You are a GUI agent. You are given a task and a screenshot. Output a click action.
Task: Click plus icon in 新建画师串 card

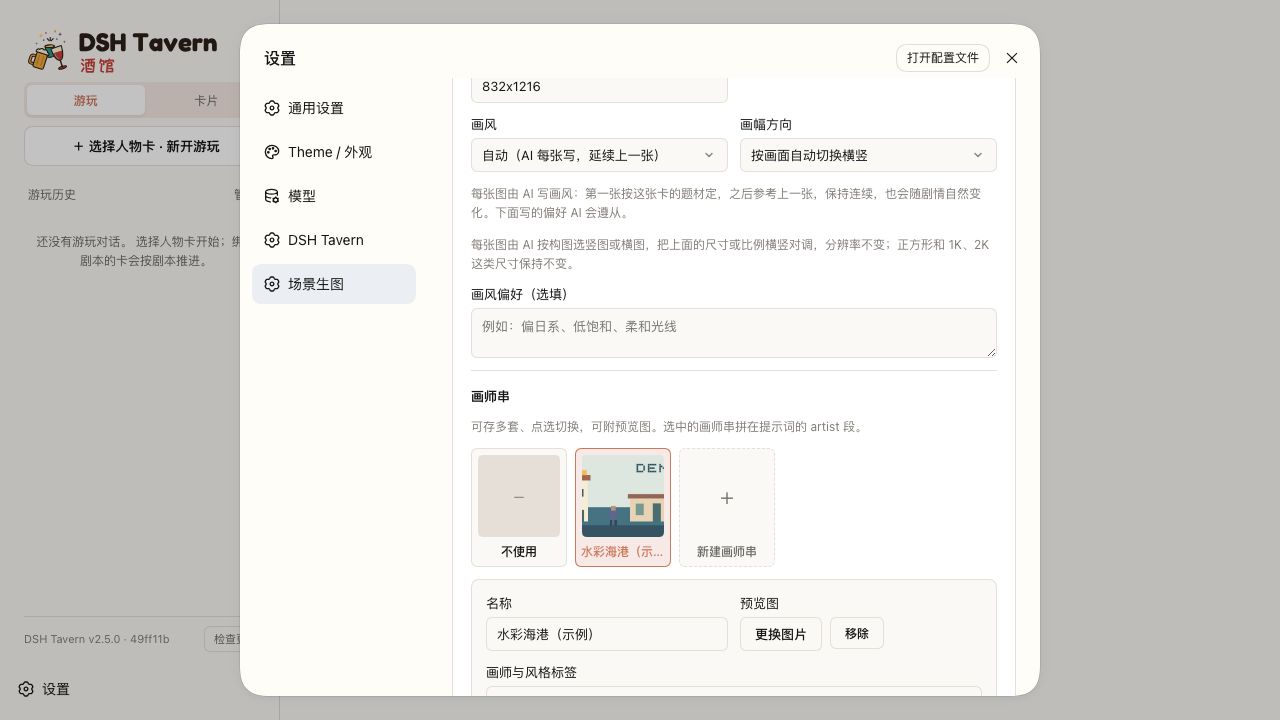pyautogui.click(x=727, y=497)
